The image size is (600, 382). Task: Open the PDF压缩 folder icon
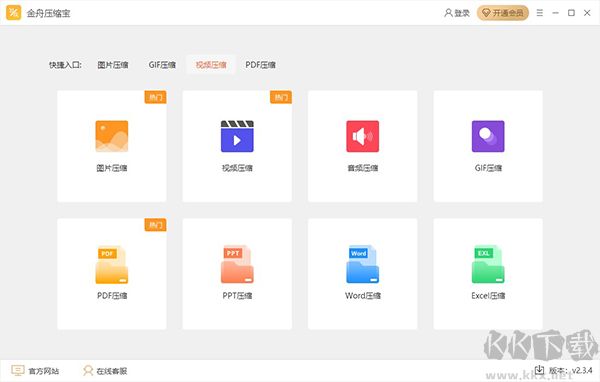(112, 264)
